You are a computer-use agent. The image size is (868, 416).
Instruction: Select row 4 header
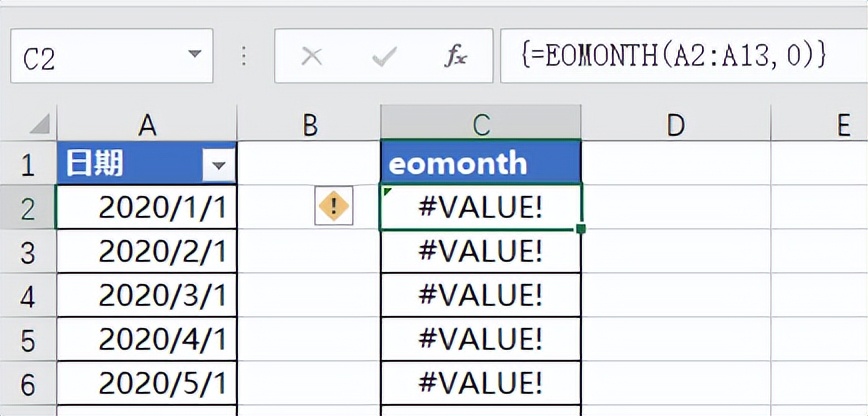coord(28,295)
